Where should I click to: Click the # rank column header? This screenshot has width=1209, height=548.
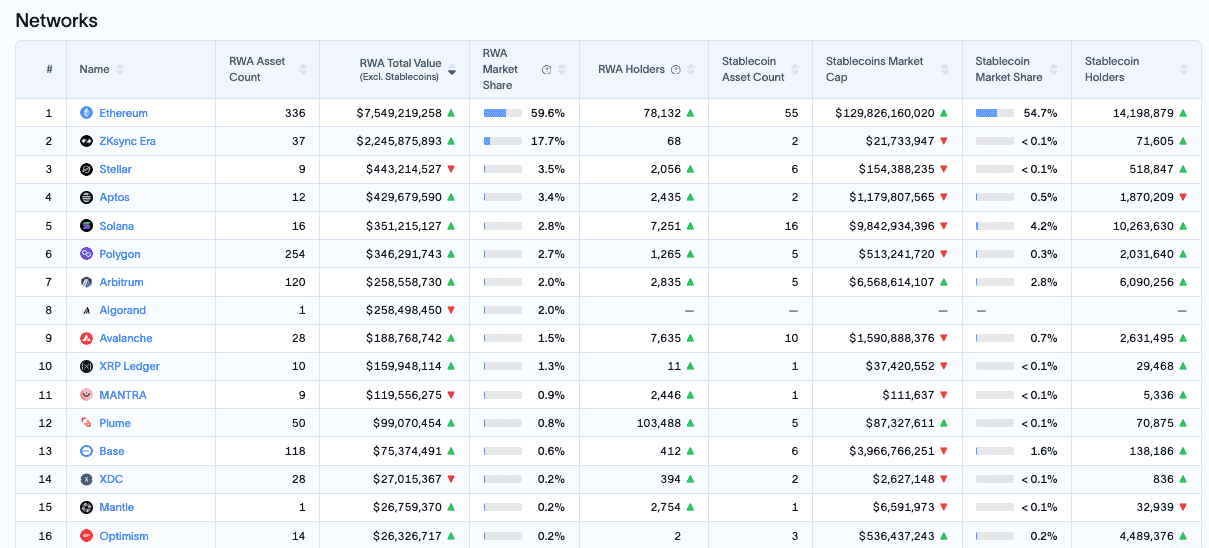[49, 69]
